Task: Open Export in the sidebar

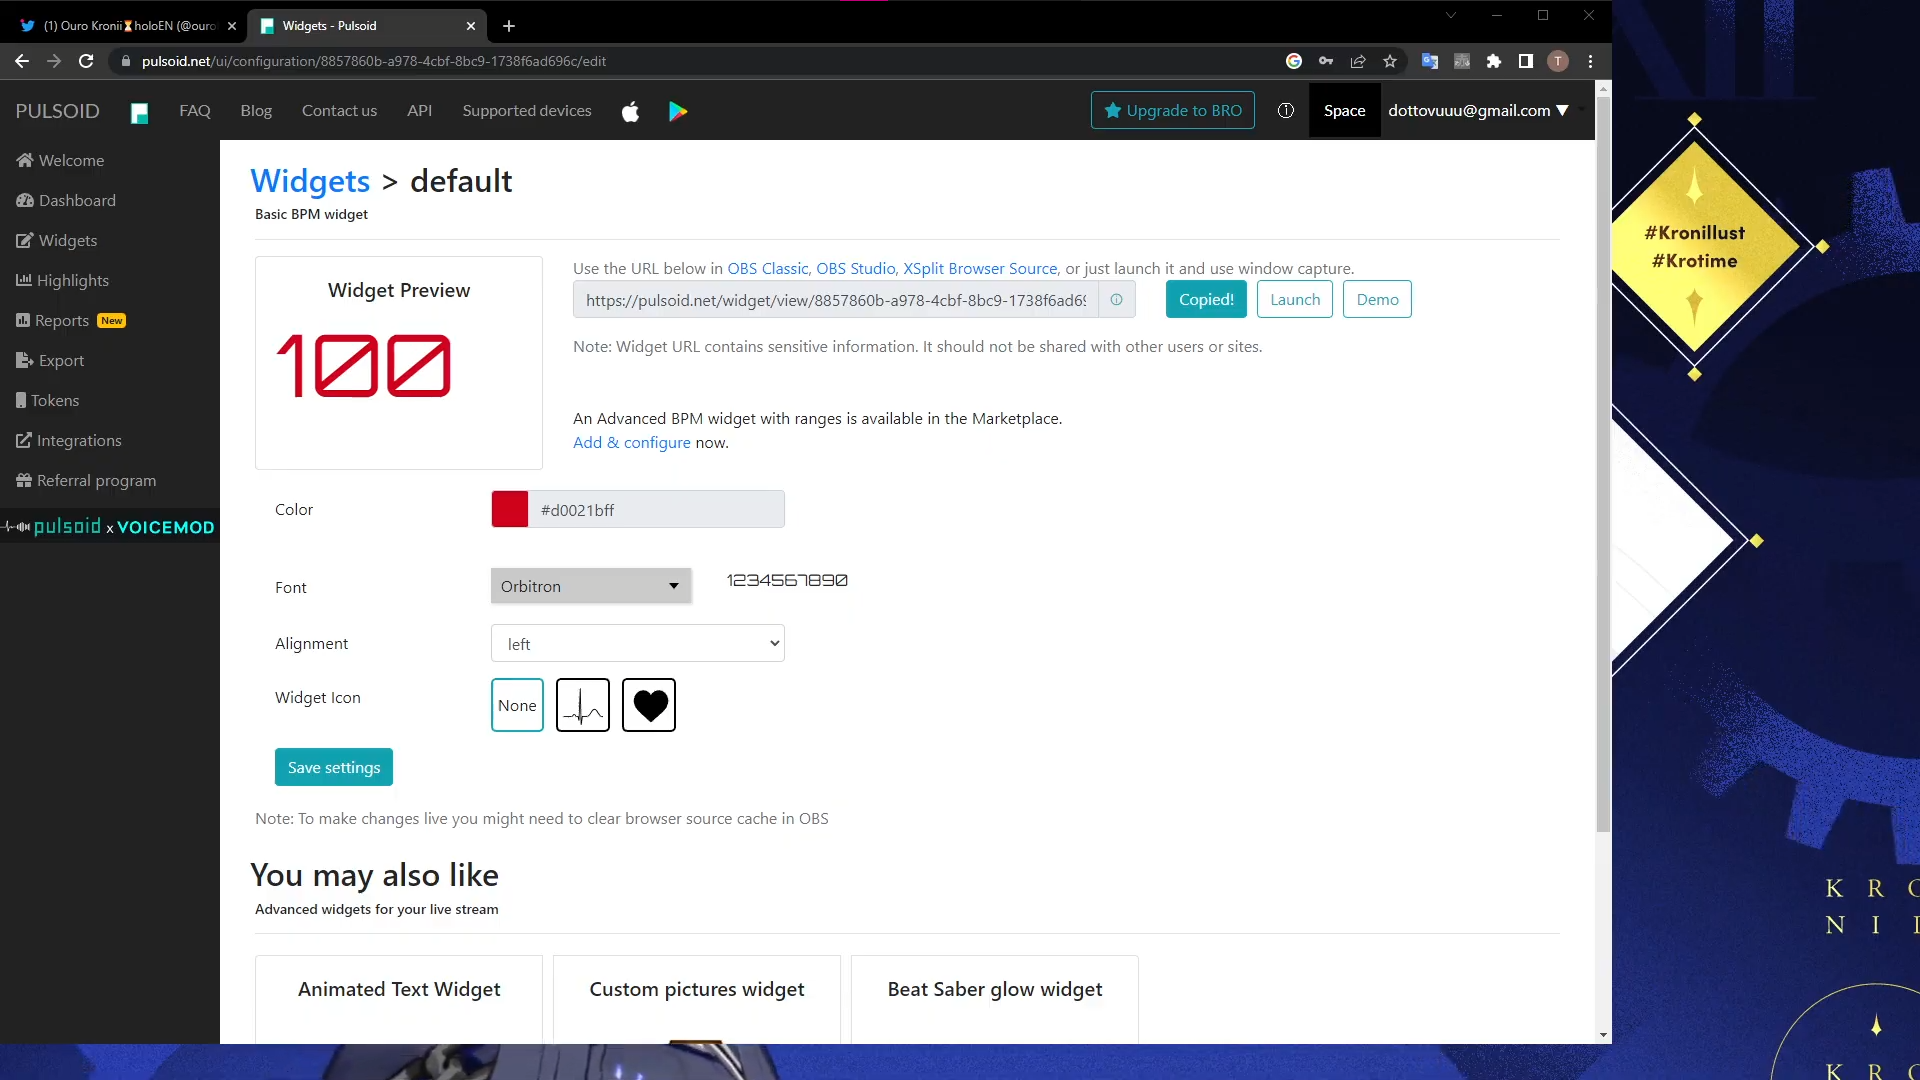Action: click(x=50, y=360)
